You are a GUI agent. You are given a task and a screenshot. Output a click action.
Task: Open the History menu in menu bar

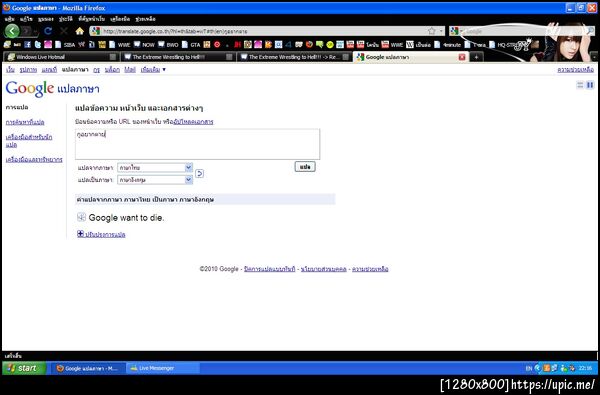pos(66,19)
